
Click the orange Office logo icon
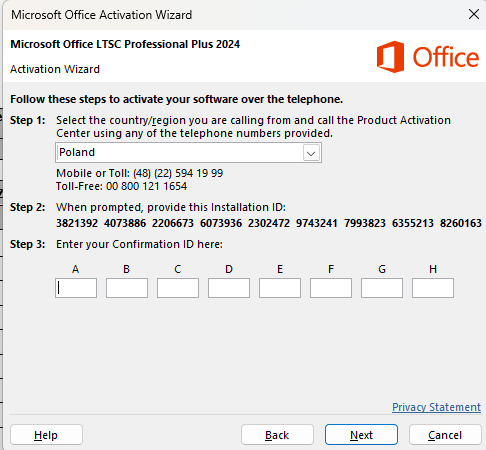point(390,57)
